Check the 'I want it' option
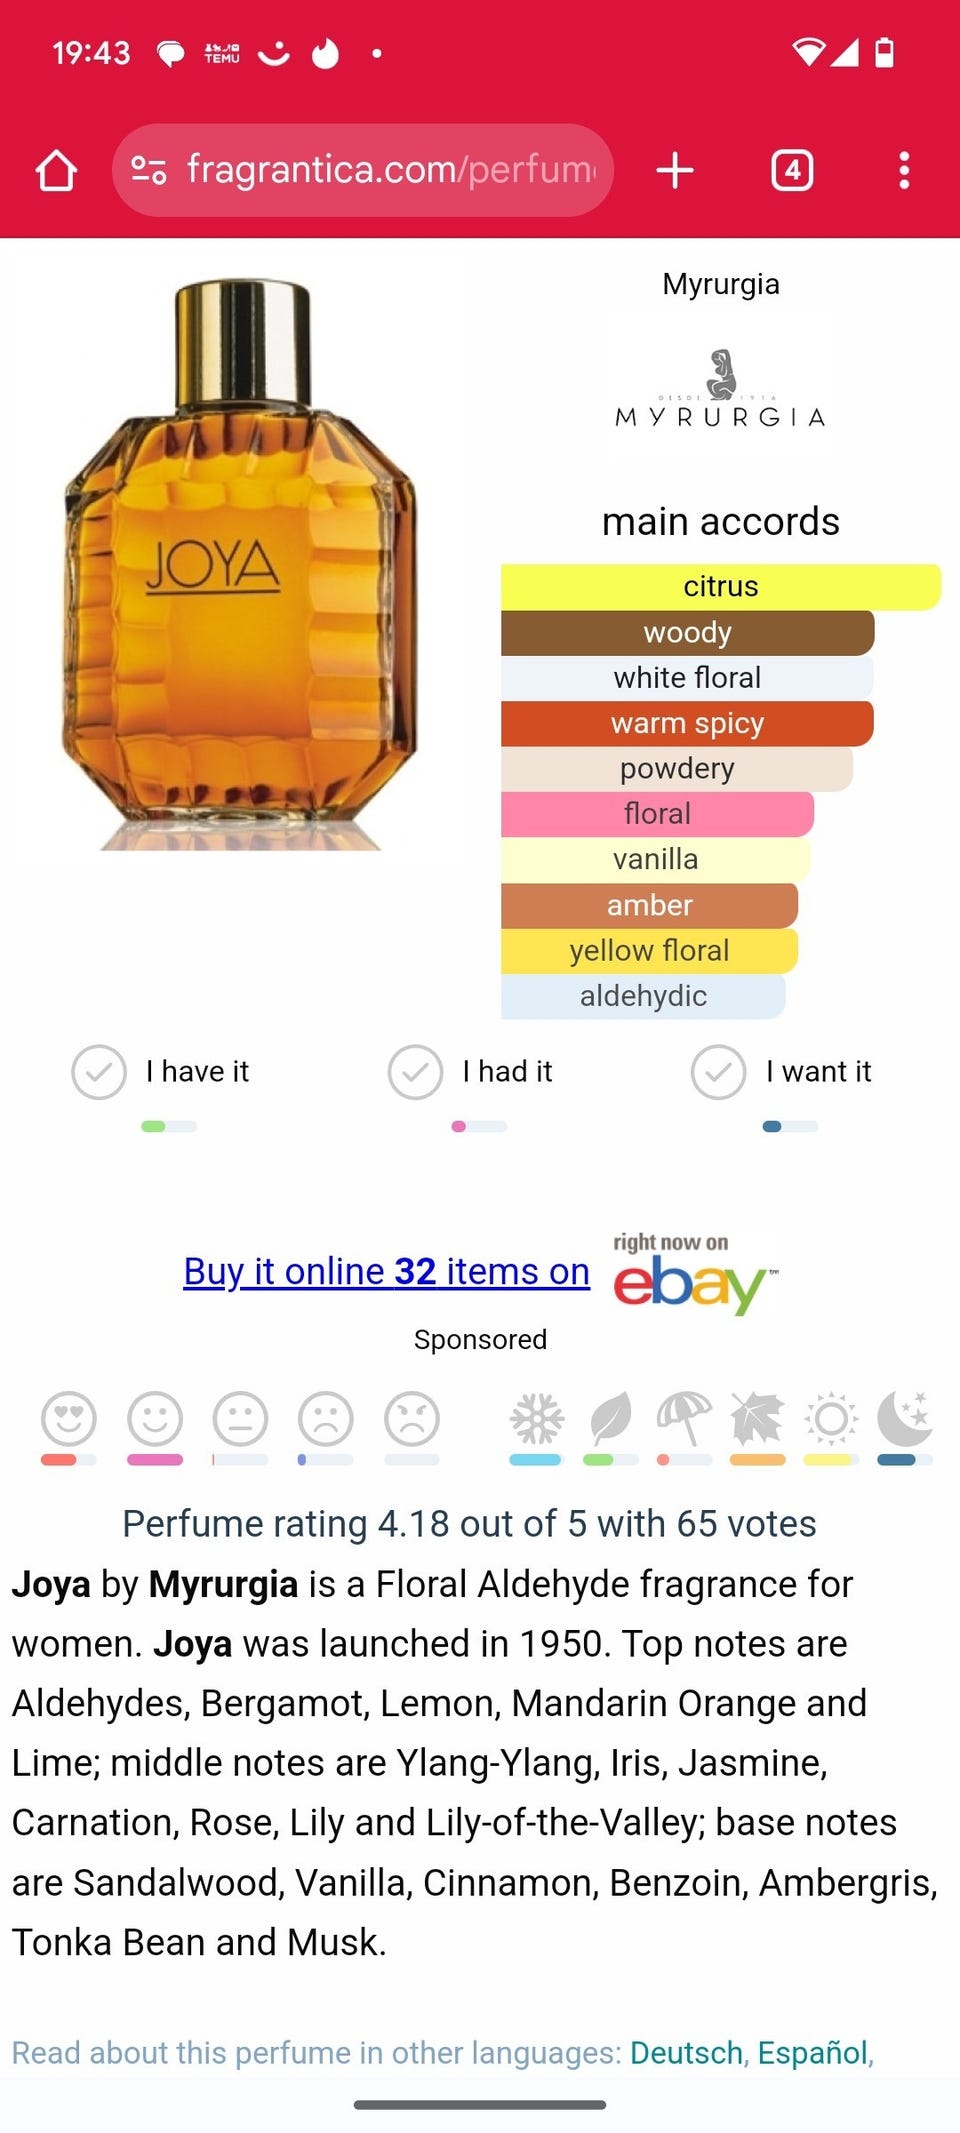Image resolution: width=960 pixels, height=2133 pixels. (781, 1072)
